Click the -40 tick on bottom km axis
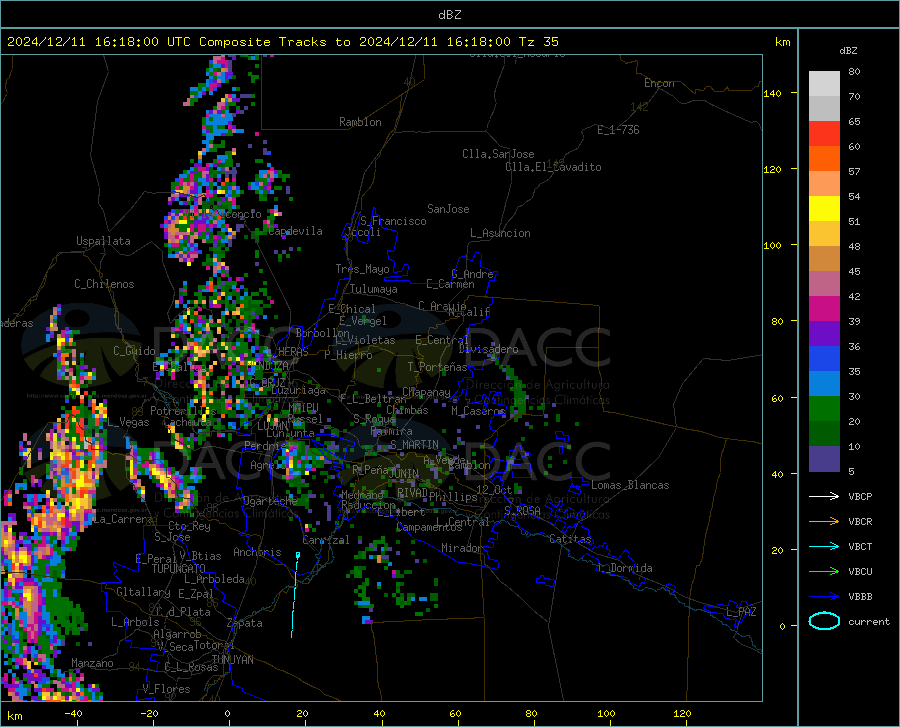Screen dimensions: 900x727 (73, 713)
